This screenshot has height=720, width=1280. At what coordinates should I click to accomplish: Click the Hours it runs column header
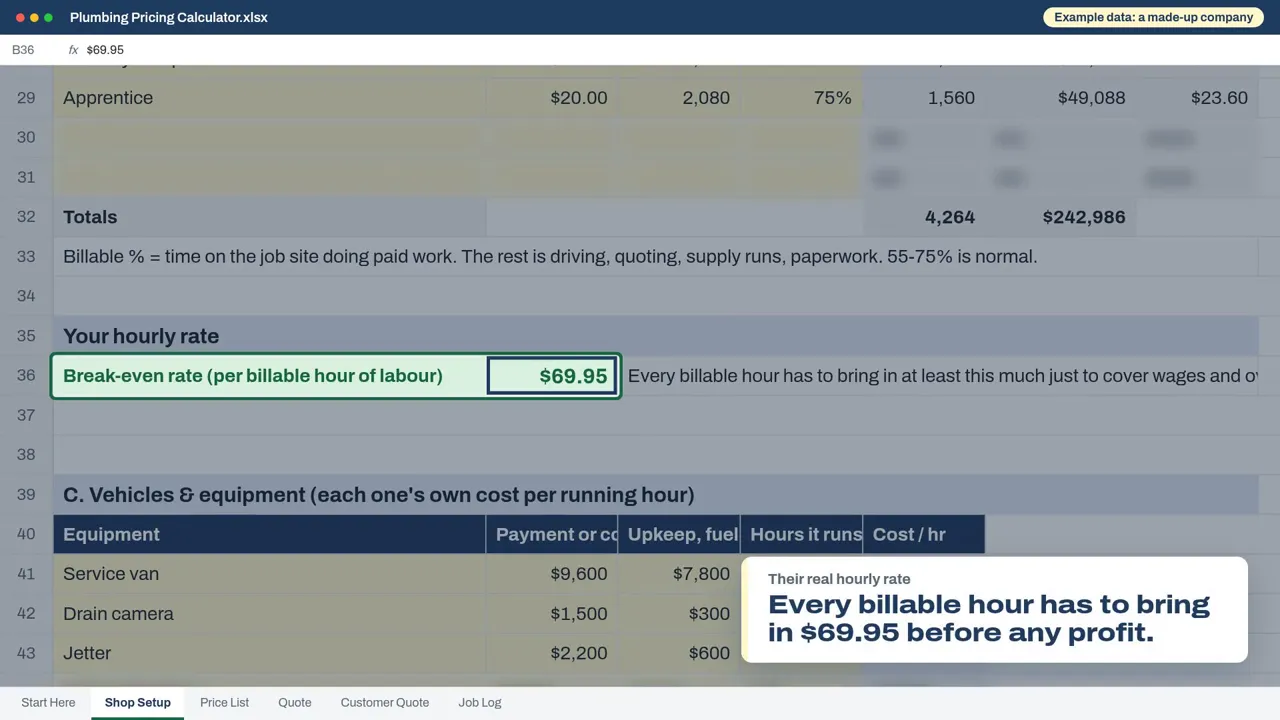pos(801,534)
